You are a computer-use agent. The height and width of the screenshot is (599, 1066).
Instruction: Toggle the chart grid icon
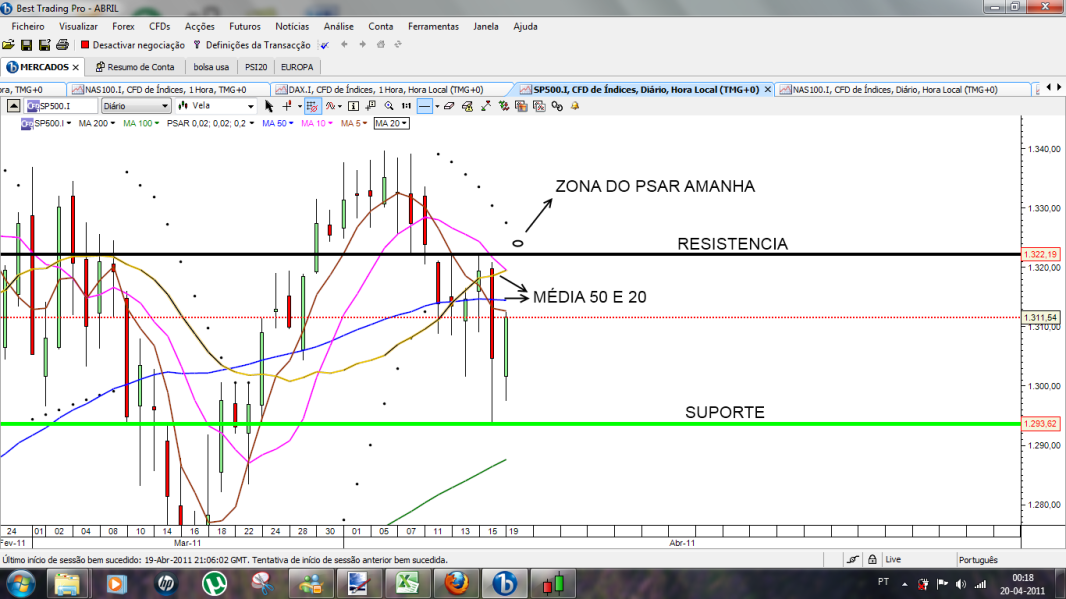(x=312, y=106)
